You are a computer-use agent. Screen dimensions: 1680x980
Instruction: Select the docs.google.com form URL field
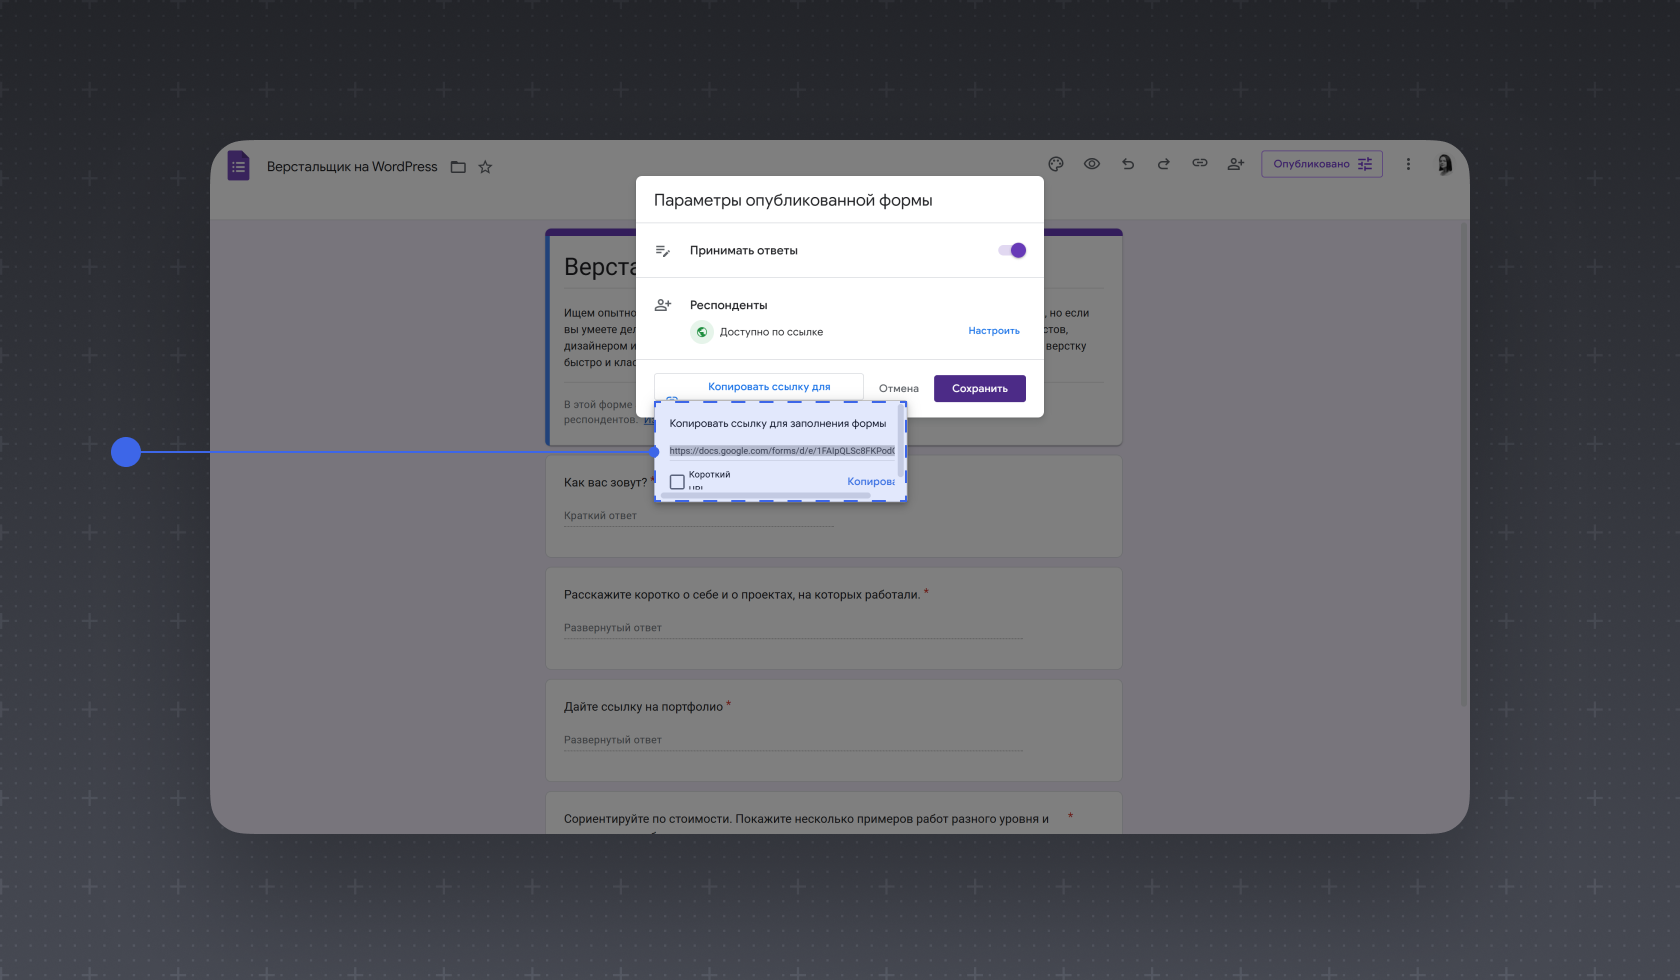(x=782, y=451)
